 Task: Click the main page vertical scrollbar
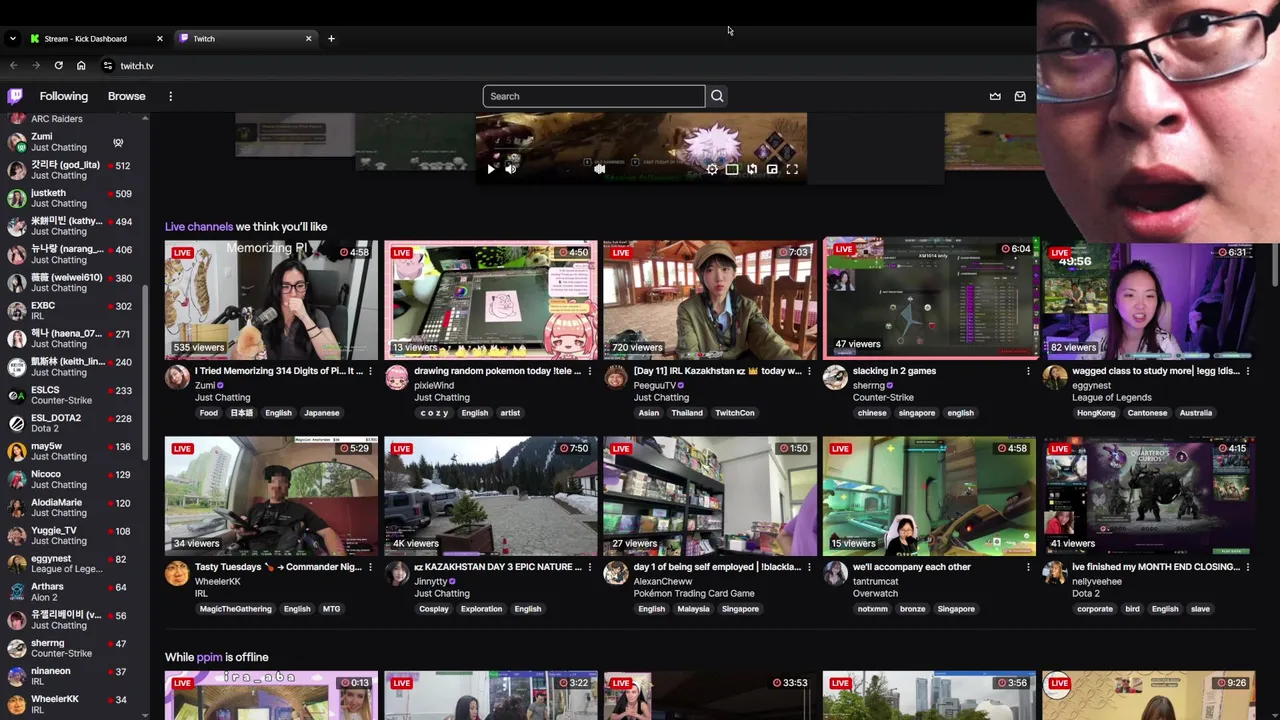(1276, 265)
